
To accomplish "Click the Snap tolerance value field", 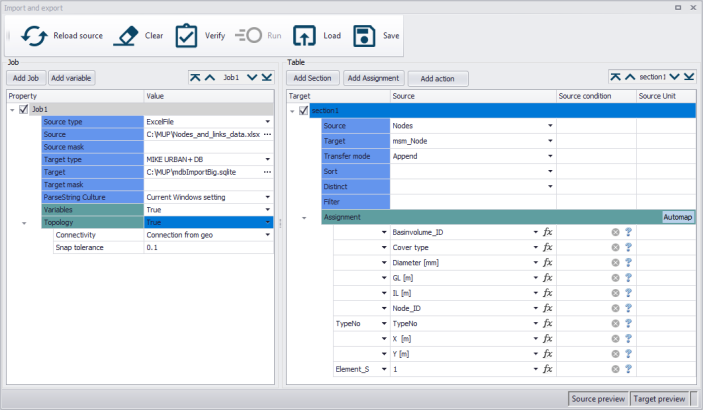I will point(208,248).
